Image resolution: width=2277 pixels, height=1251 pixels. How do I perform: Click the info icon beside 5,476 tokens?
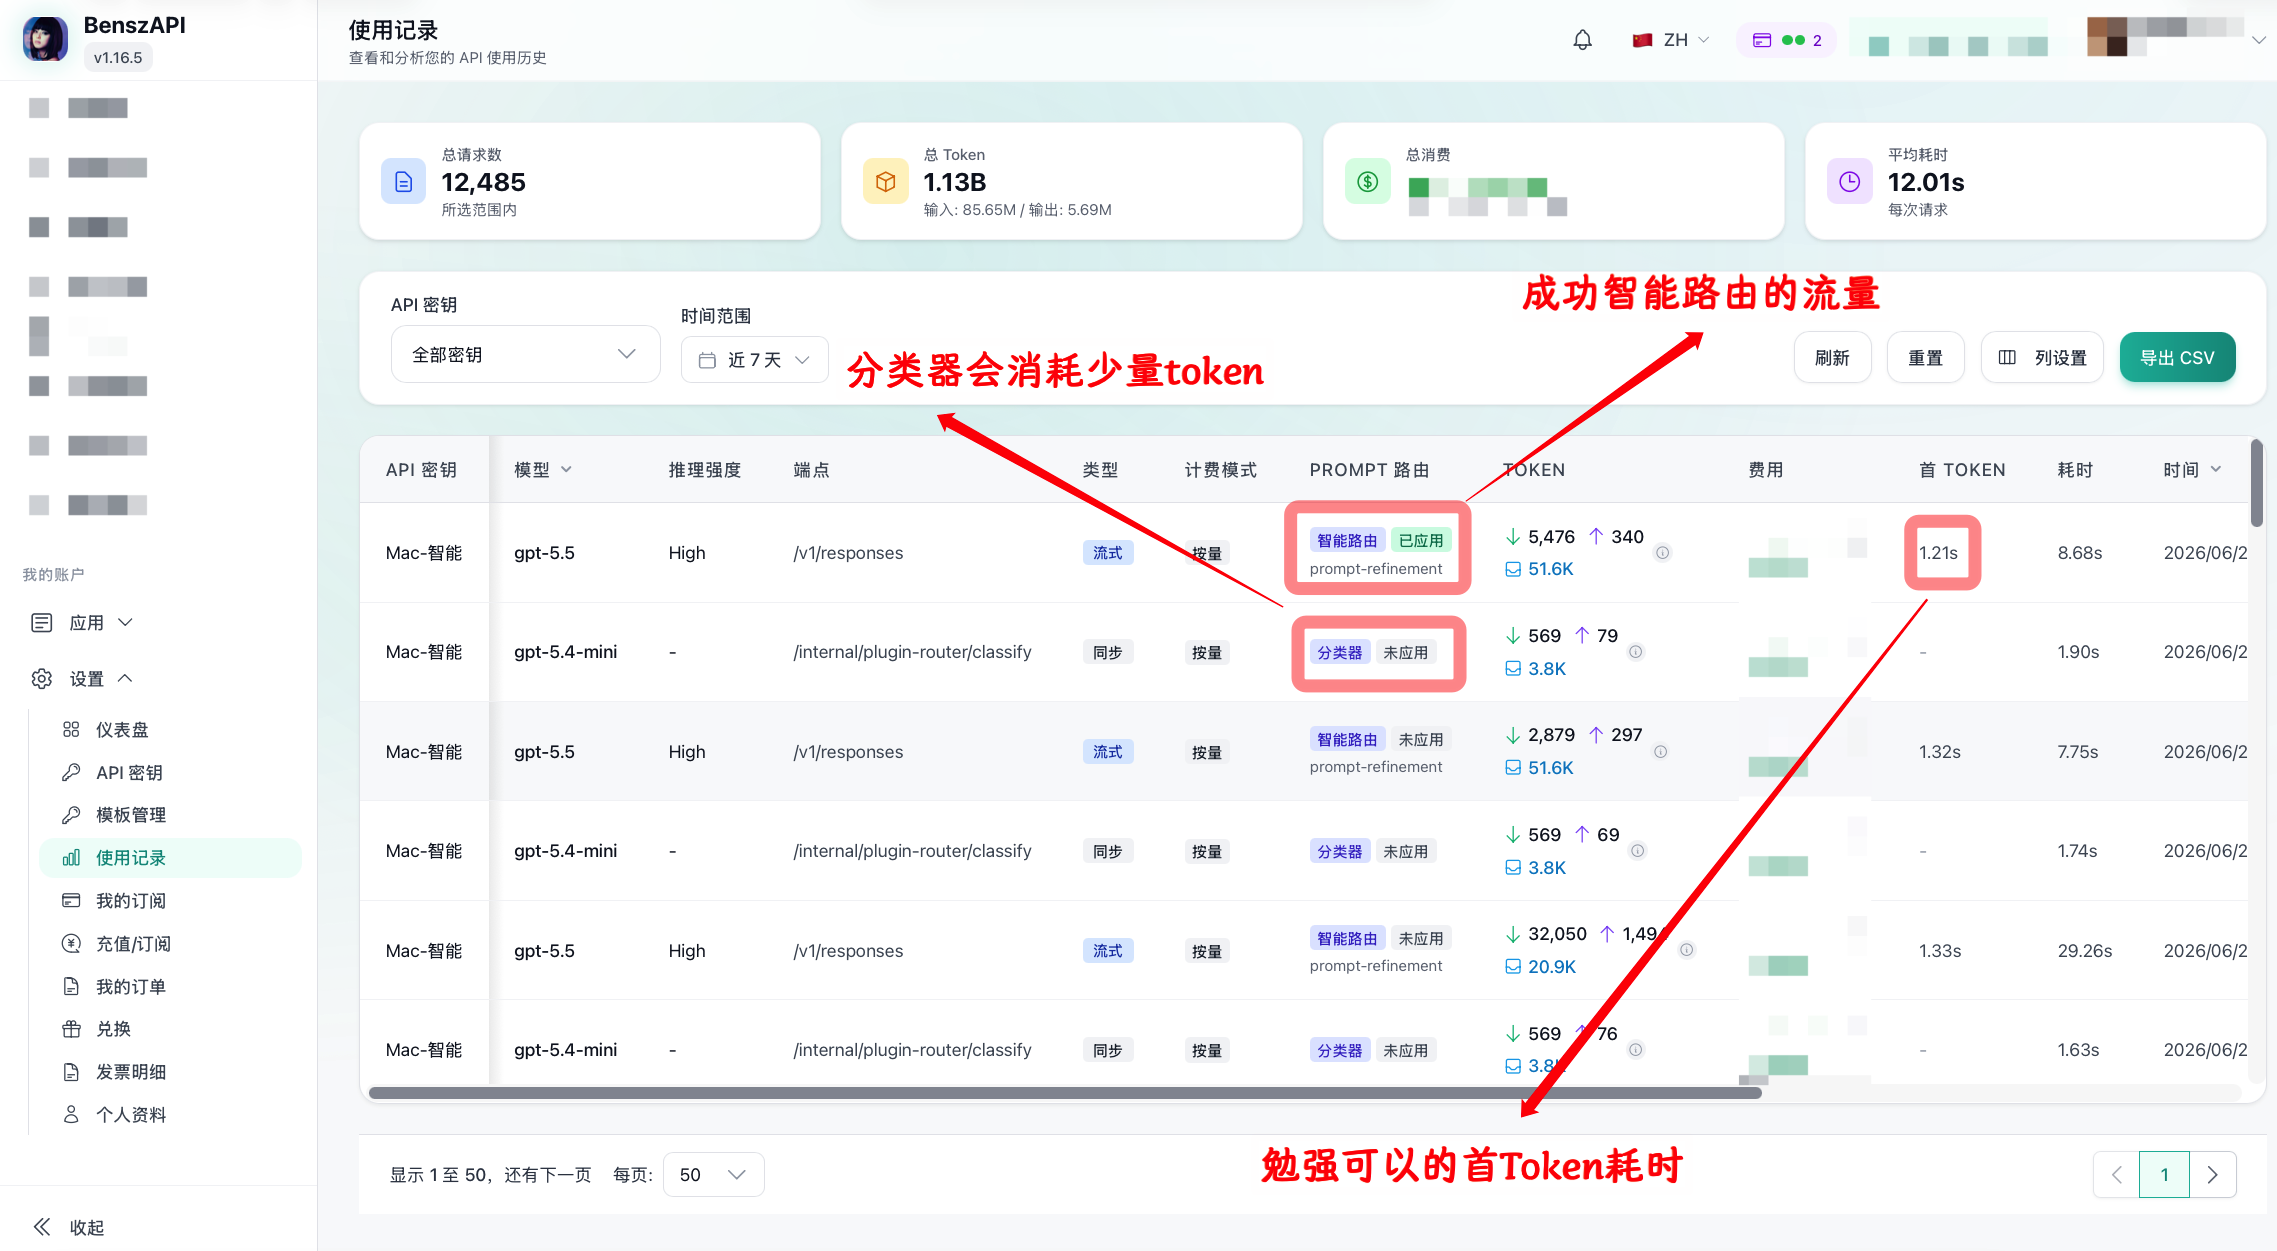click(x=1662, y=552)
